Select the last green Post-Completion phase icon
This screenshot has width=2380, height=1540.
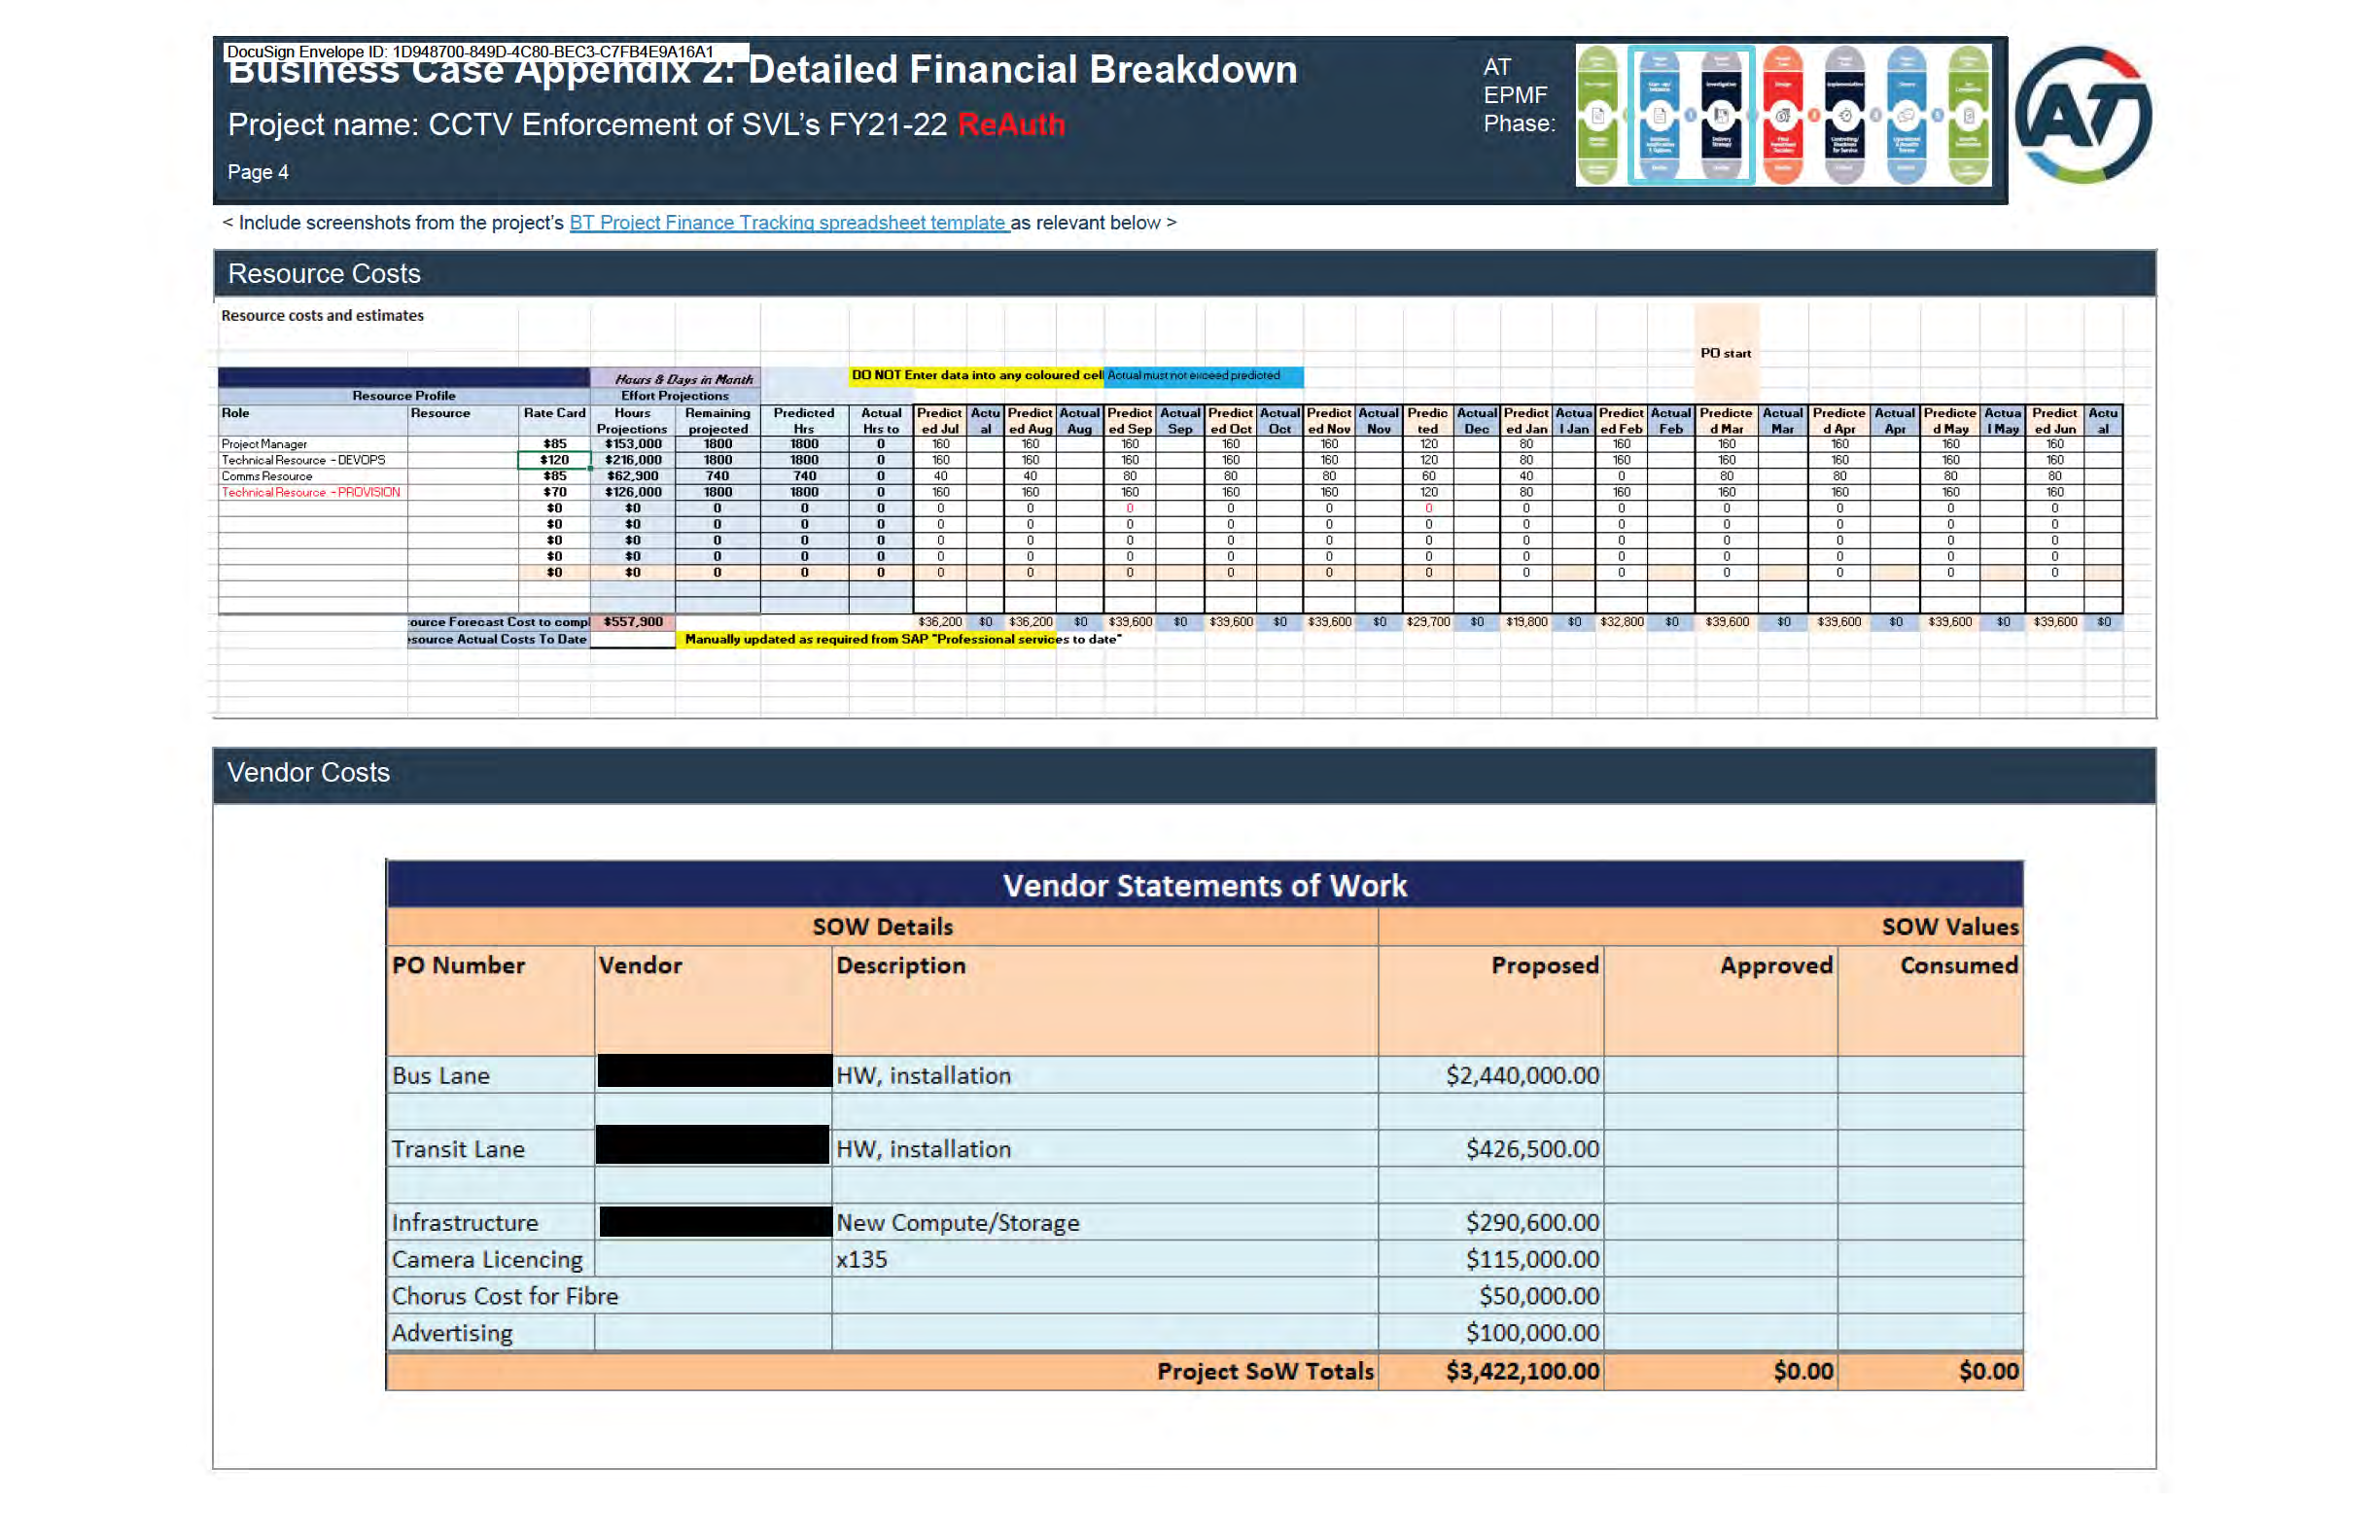click(1968, 115)
